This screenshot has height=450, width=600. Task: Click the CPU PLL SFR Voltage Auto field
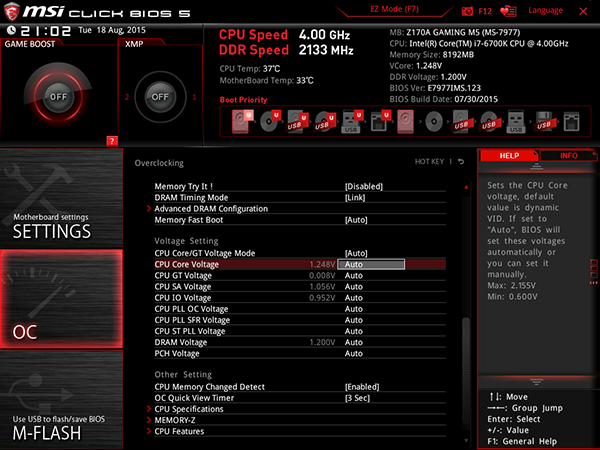click(x=354, y=320)
